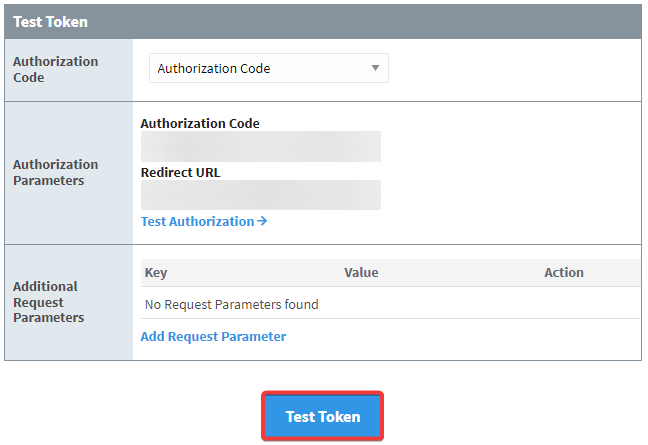This screenshot has width=648, height=445.
Task: Click the Action column header
Action: (x=564, y=273)
